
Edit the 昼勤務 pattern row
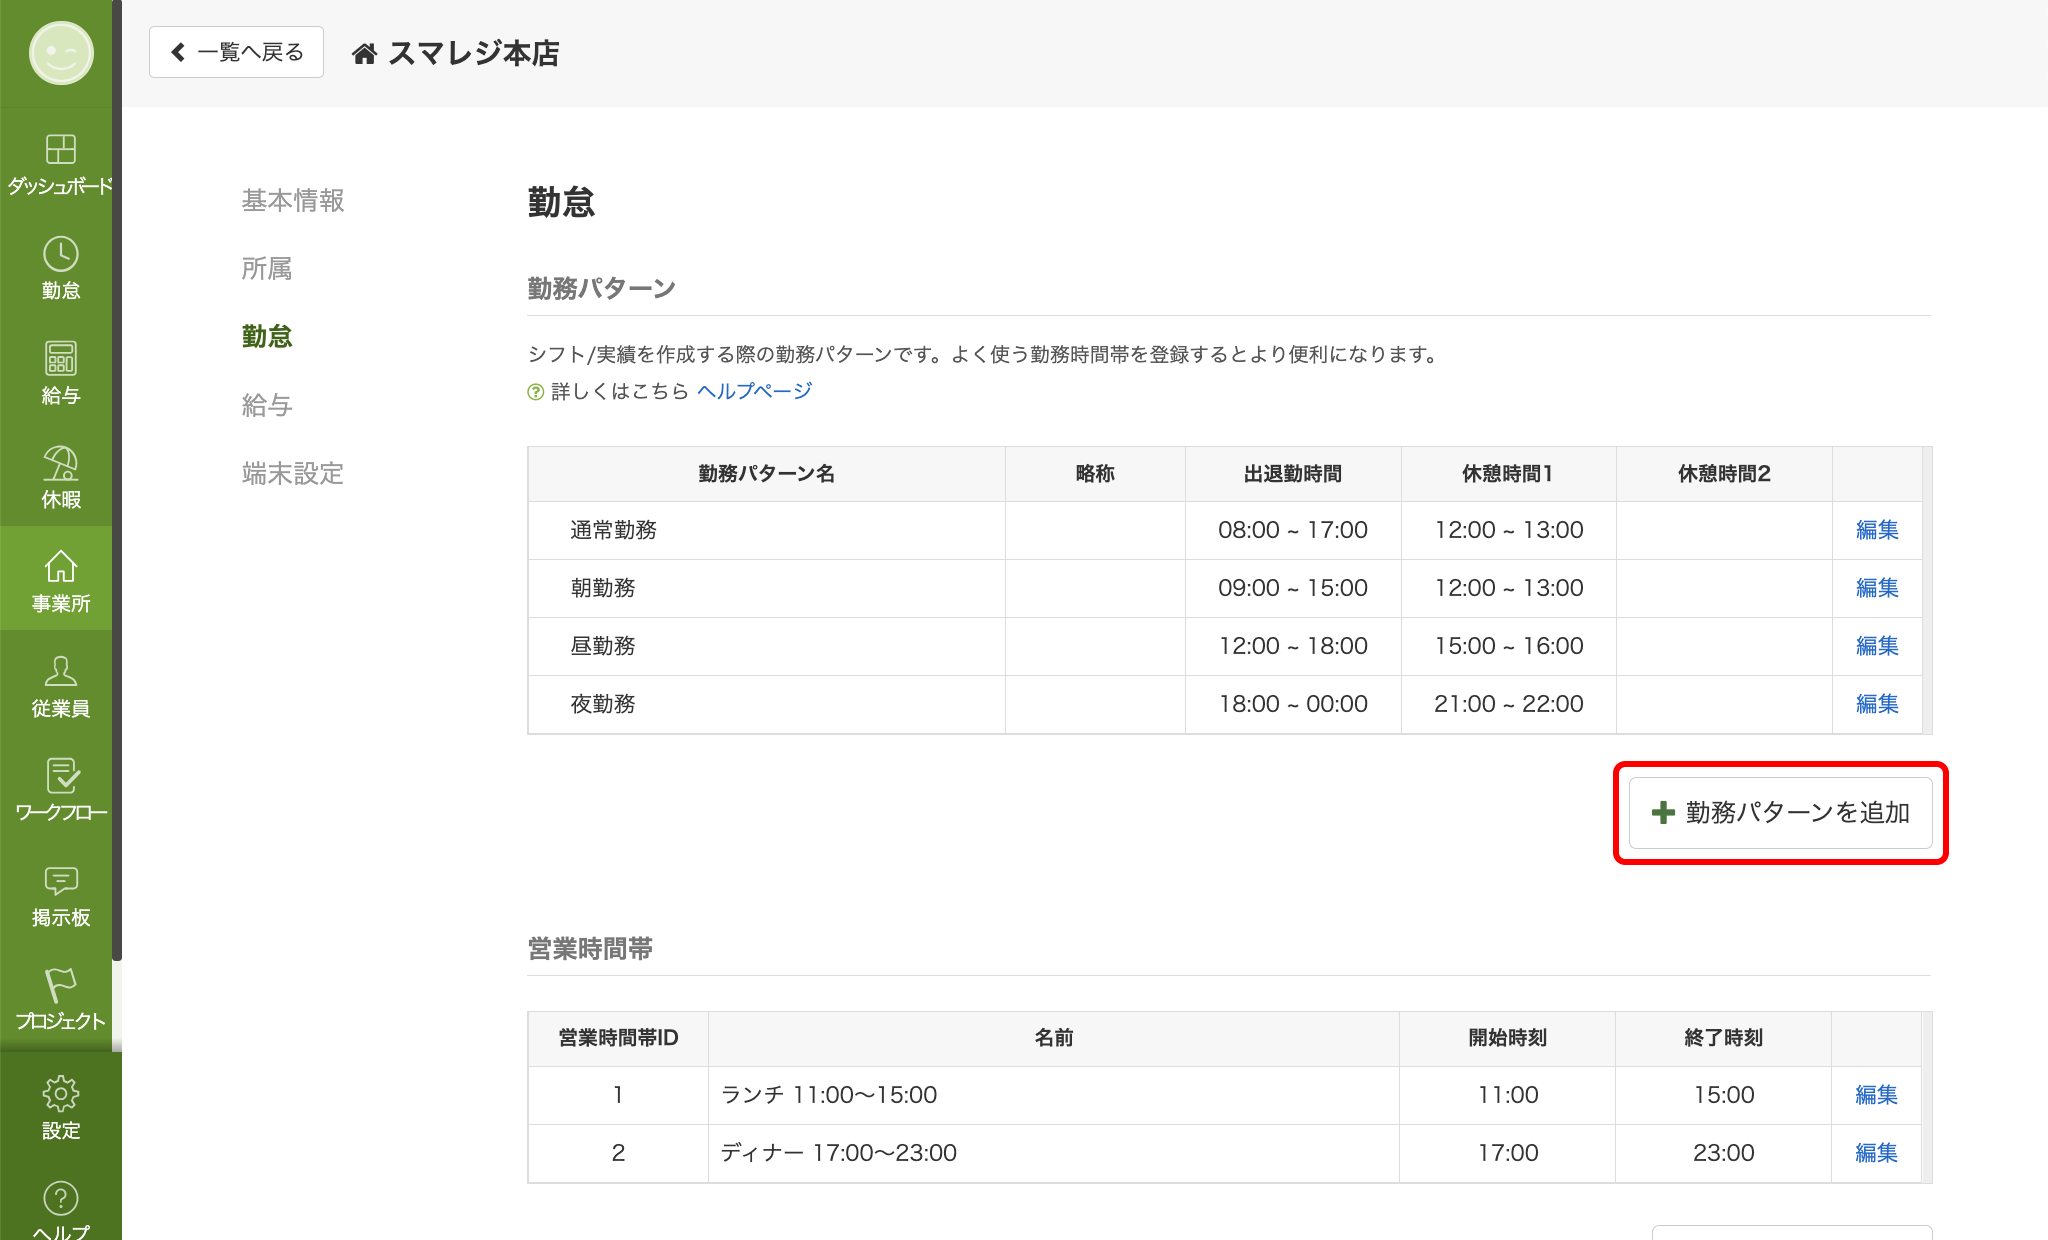[1877, 646]
